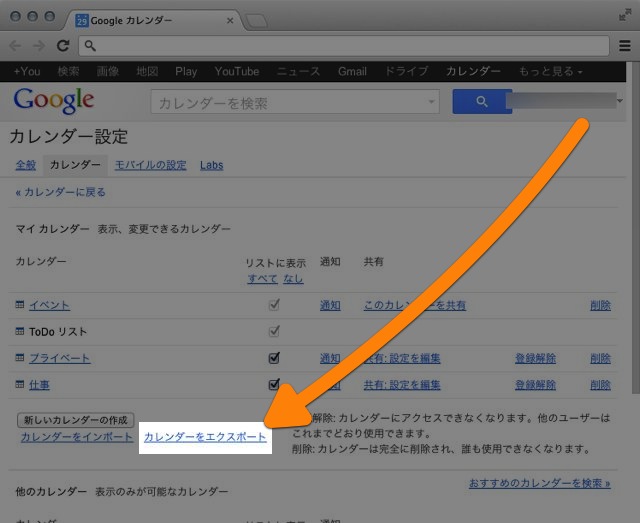Open +You in the black bar
Screen dimensions: 640x523
(27, 71)
